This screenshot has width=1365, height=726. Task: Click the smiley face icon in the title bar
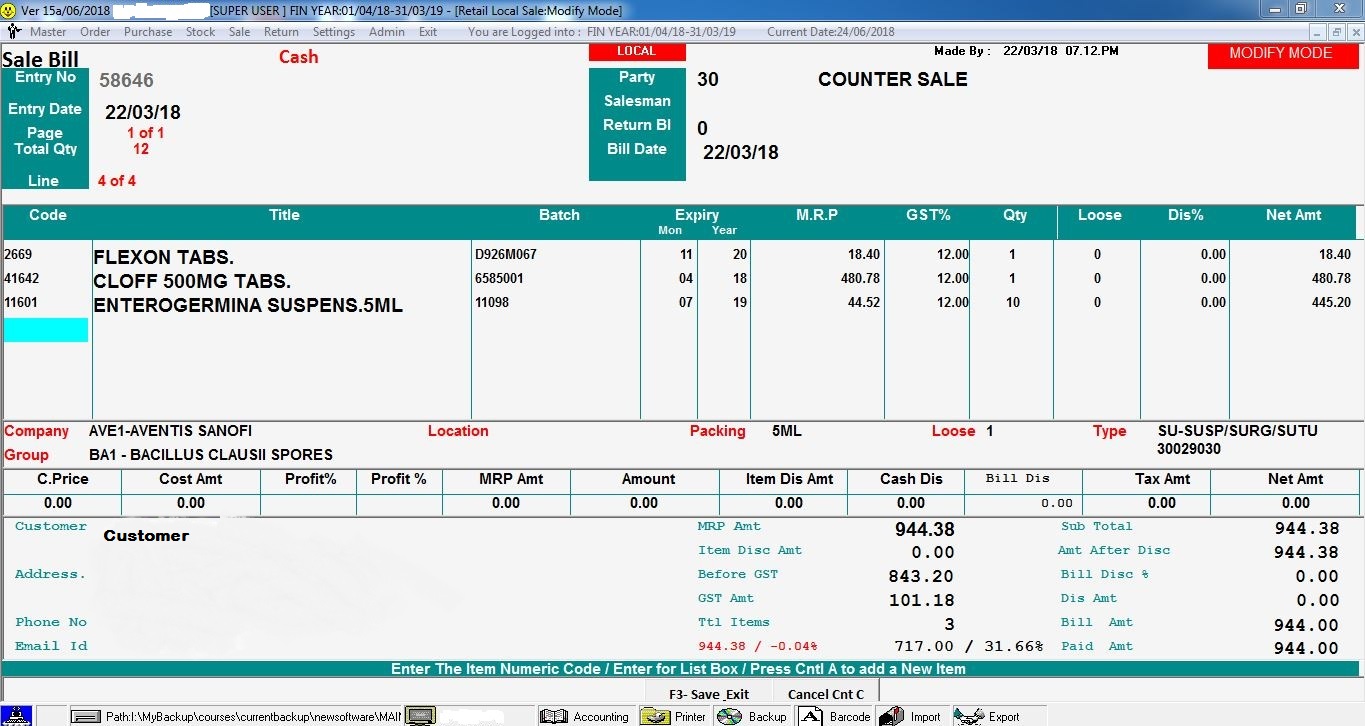10,10
